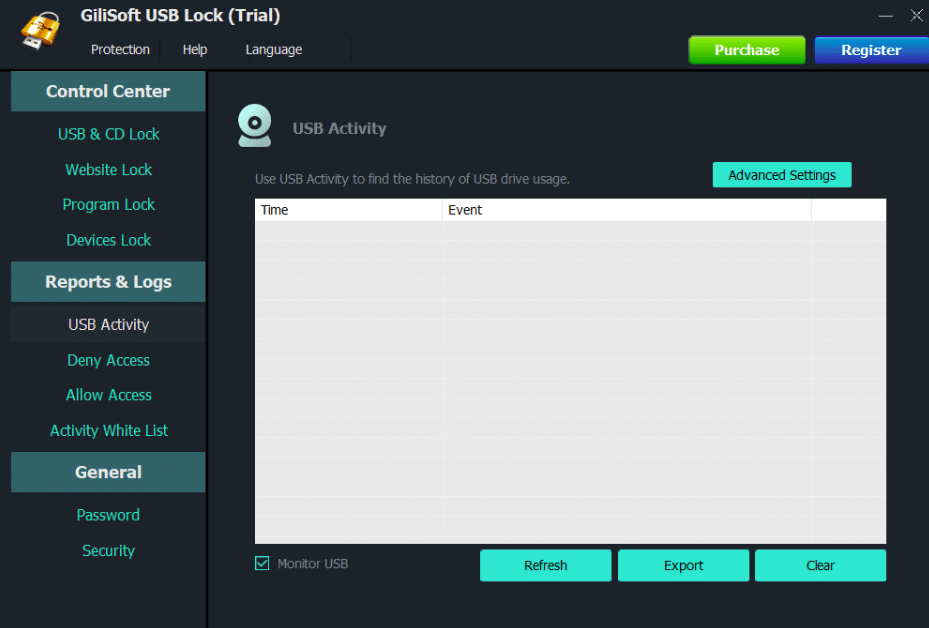Click the blue Register button
The image size is (929, 628).
[871, 50]
